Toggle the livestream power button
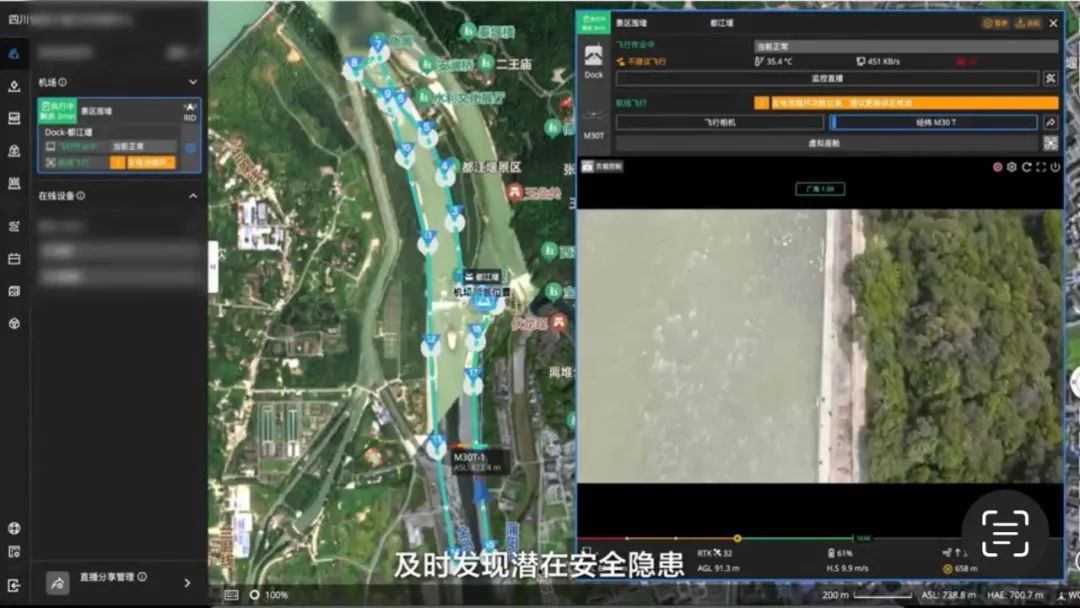The width and height of the screenshot is (1080, 608). tap(1055, 167)
